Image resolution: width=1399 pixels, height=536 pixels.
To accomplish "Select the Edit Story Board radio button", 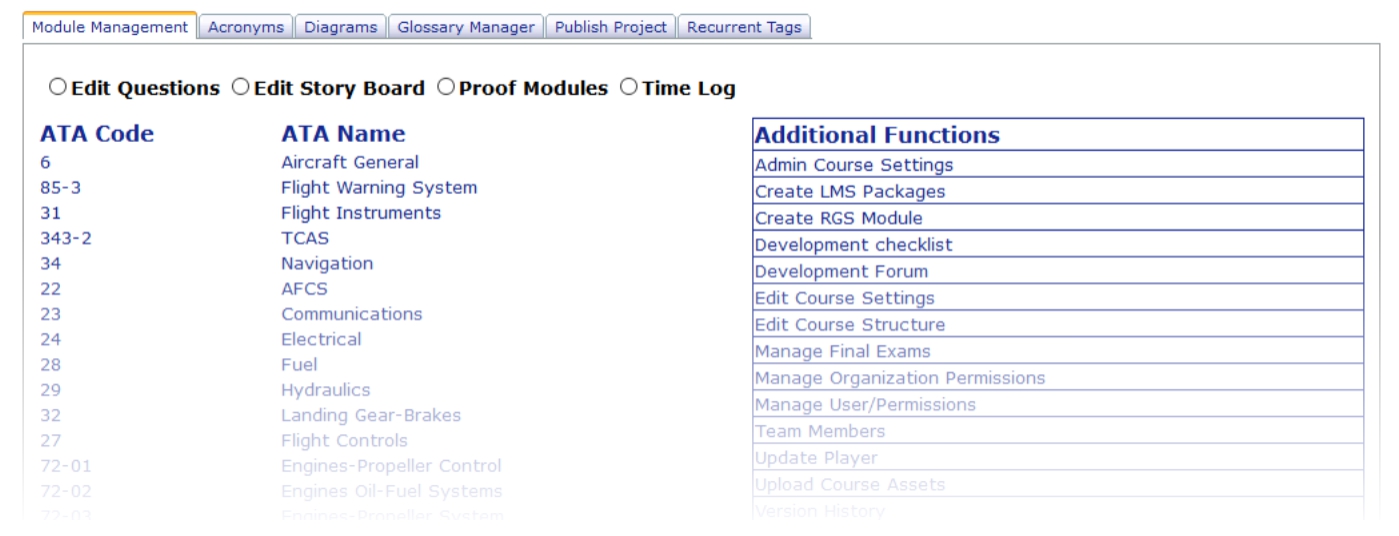I will 240,88.
